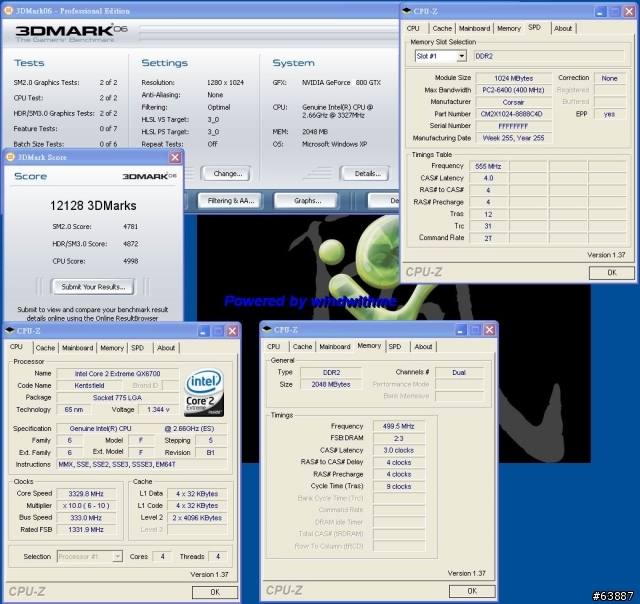The image size is (640, 604).
Task: Click the Voltage value 1.344 v
Action: pyautogui.click(x=158, y=409)
